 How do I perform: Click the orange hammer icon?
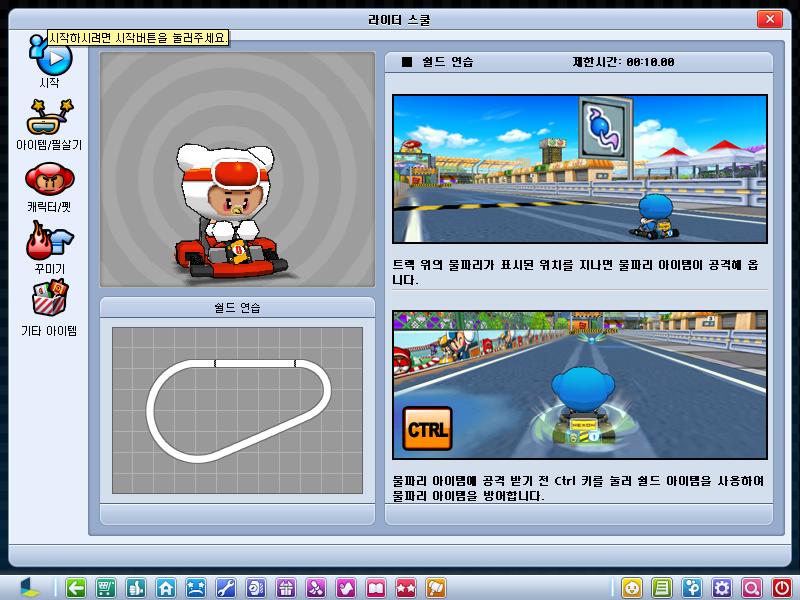click(x=436, y=588)
